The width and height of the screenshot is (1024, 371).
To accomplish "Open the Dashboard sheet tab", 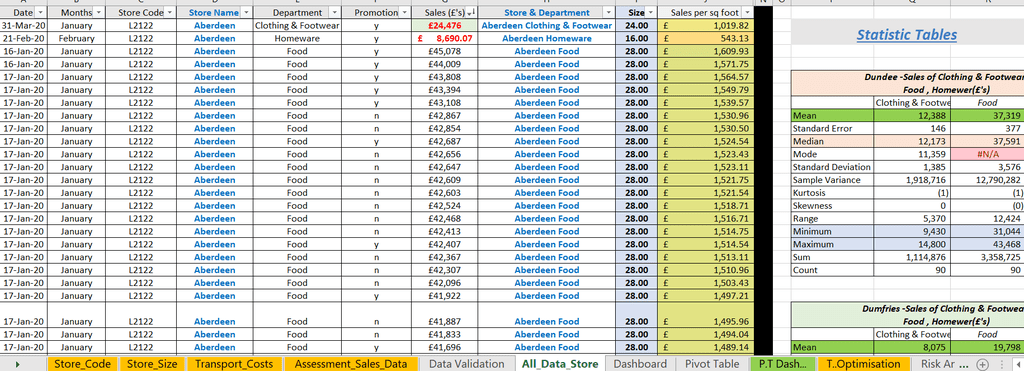I will click(641, 364).
